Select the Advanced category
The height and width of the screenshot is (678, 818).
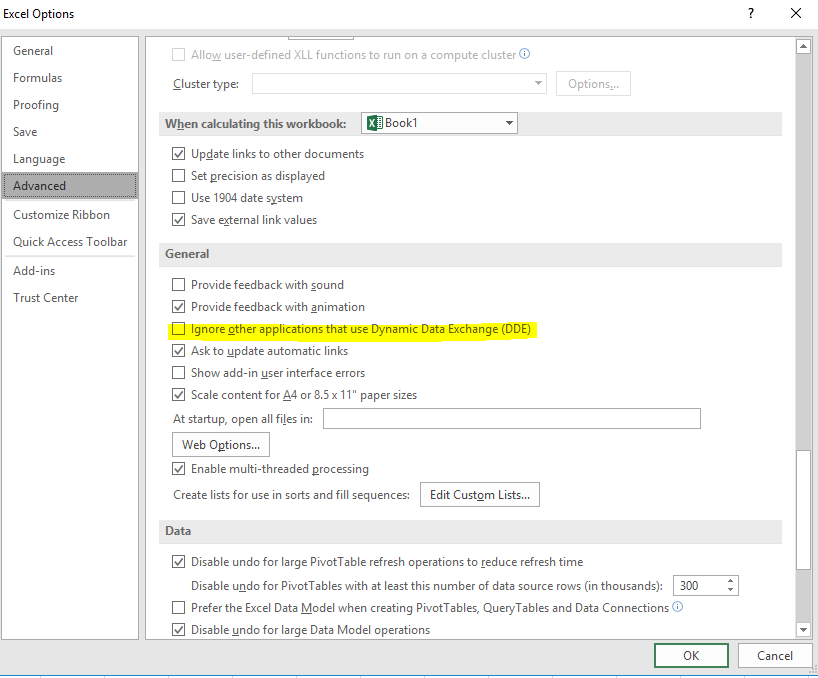[x=70, y=186]
